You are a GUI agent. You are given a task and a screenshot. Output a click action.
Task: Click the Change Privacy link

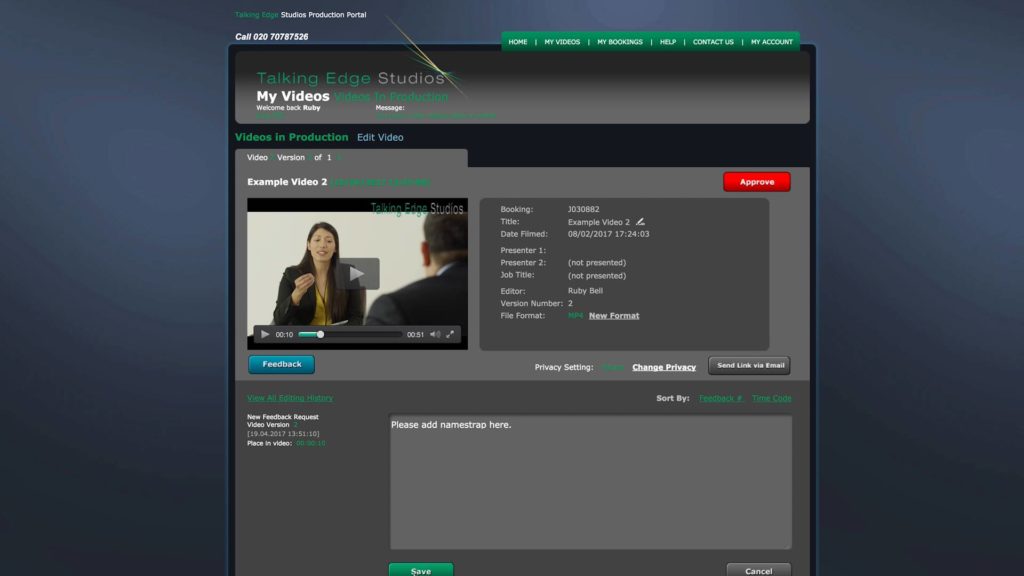pos(664,367)
